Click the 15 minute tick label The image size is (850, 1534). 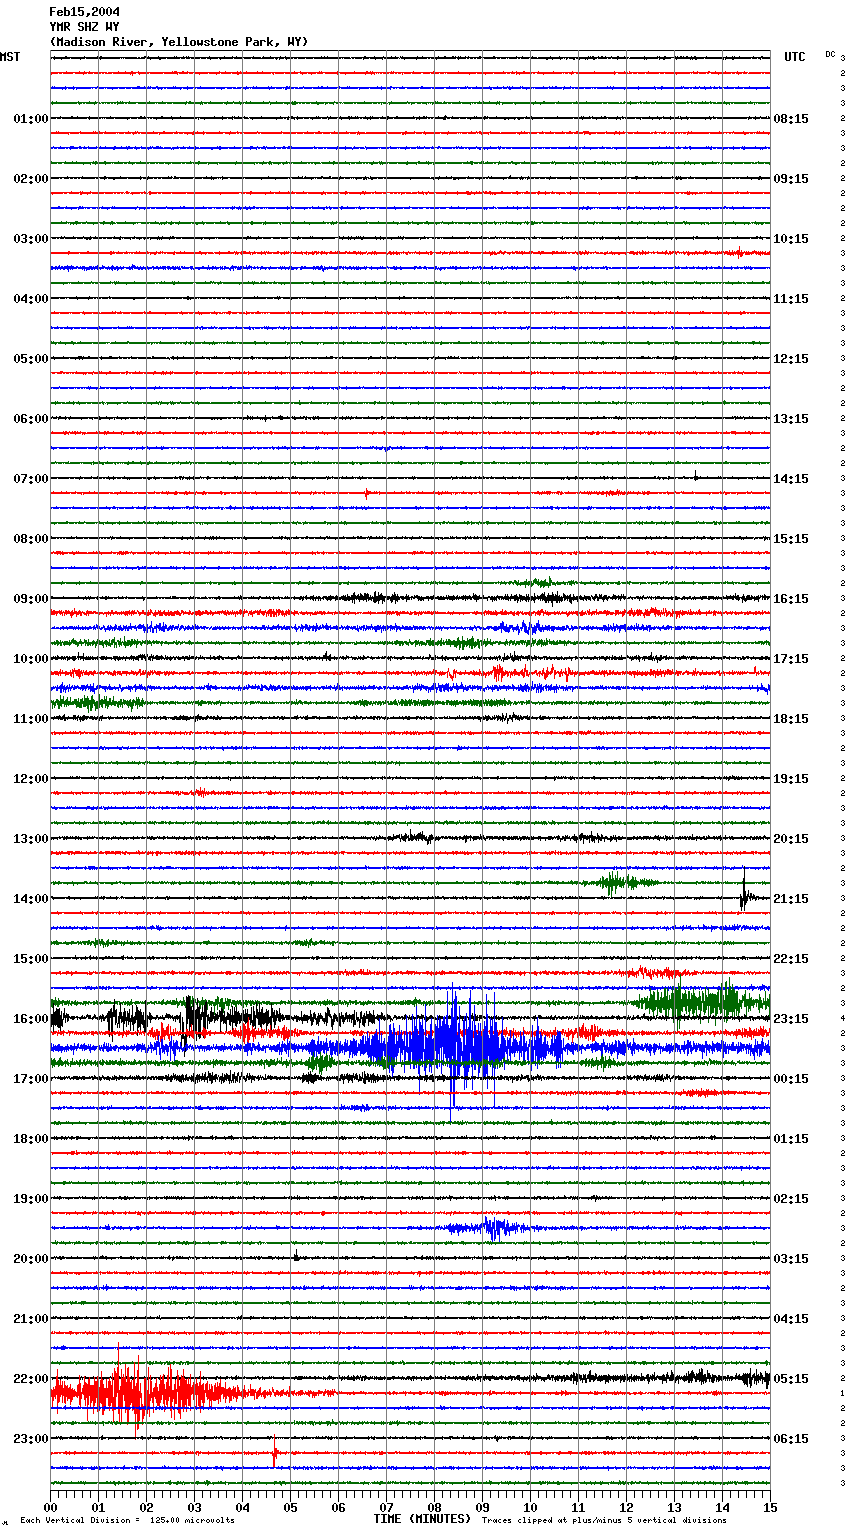pos(770,1507)
